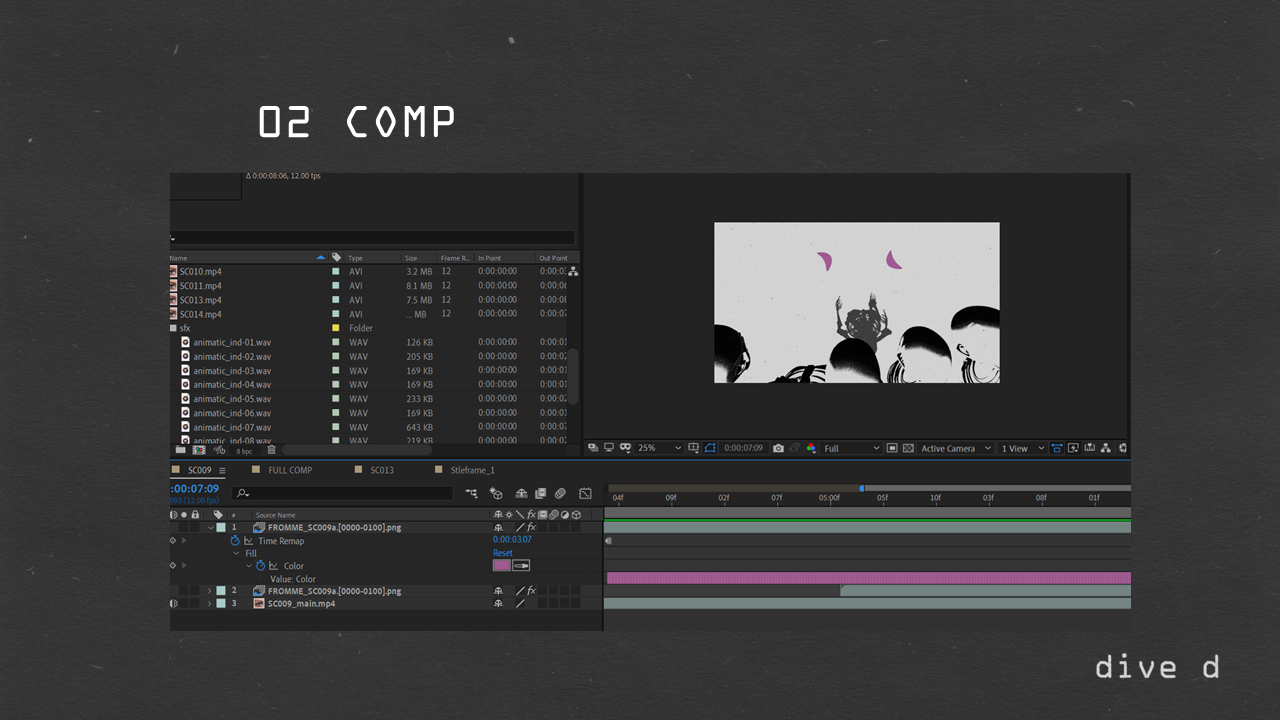Screen dimensions: 1280x720
Task: Switch to the FULL COMP tab
Action: point(290,470)
